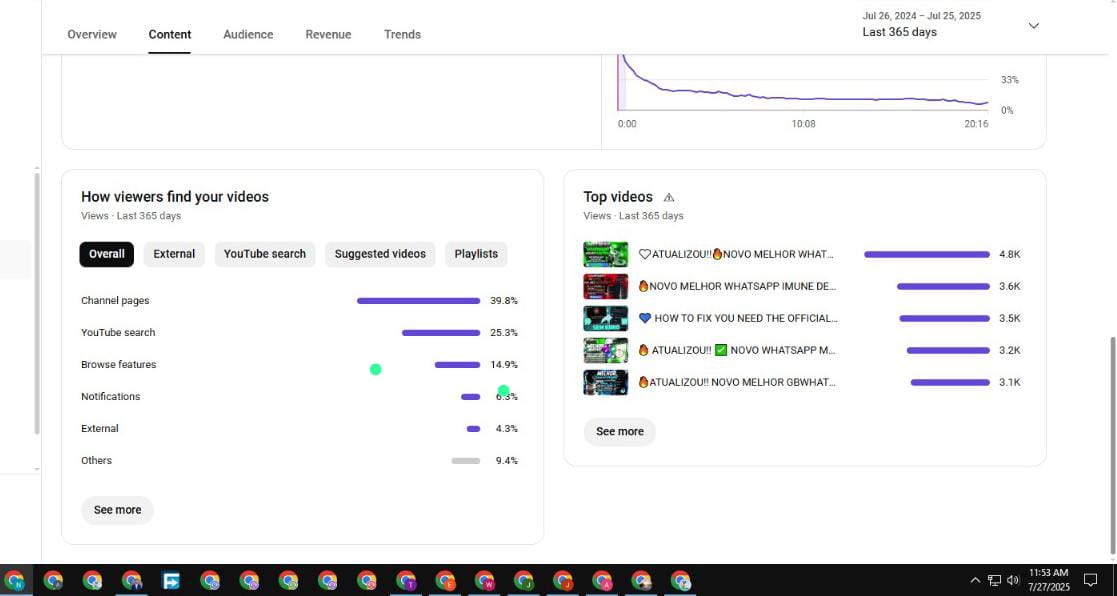Open the NOVO MELHOR WHATSAPP IMUNE video title

point(736,286)
